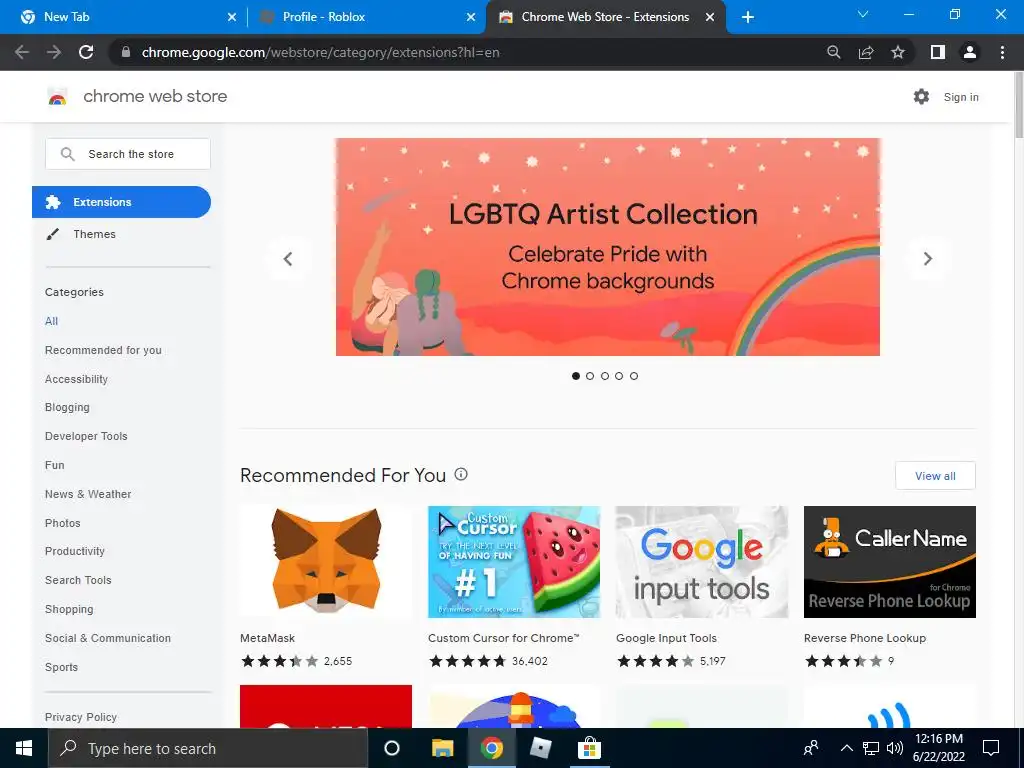Viewport: 1024px width, 768px height.
Task: Open tab search chevron in title bar
Action: click(863, 14)
